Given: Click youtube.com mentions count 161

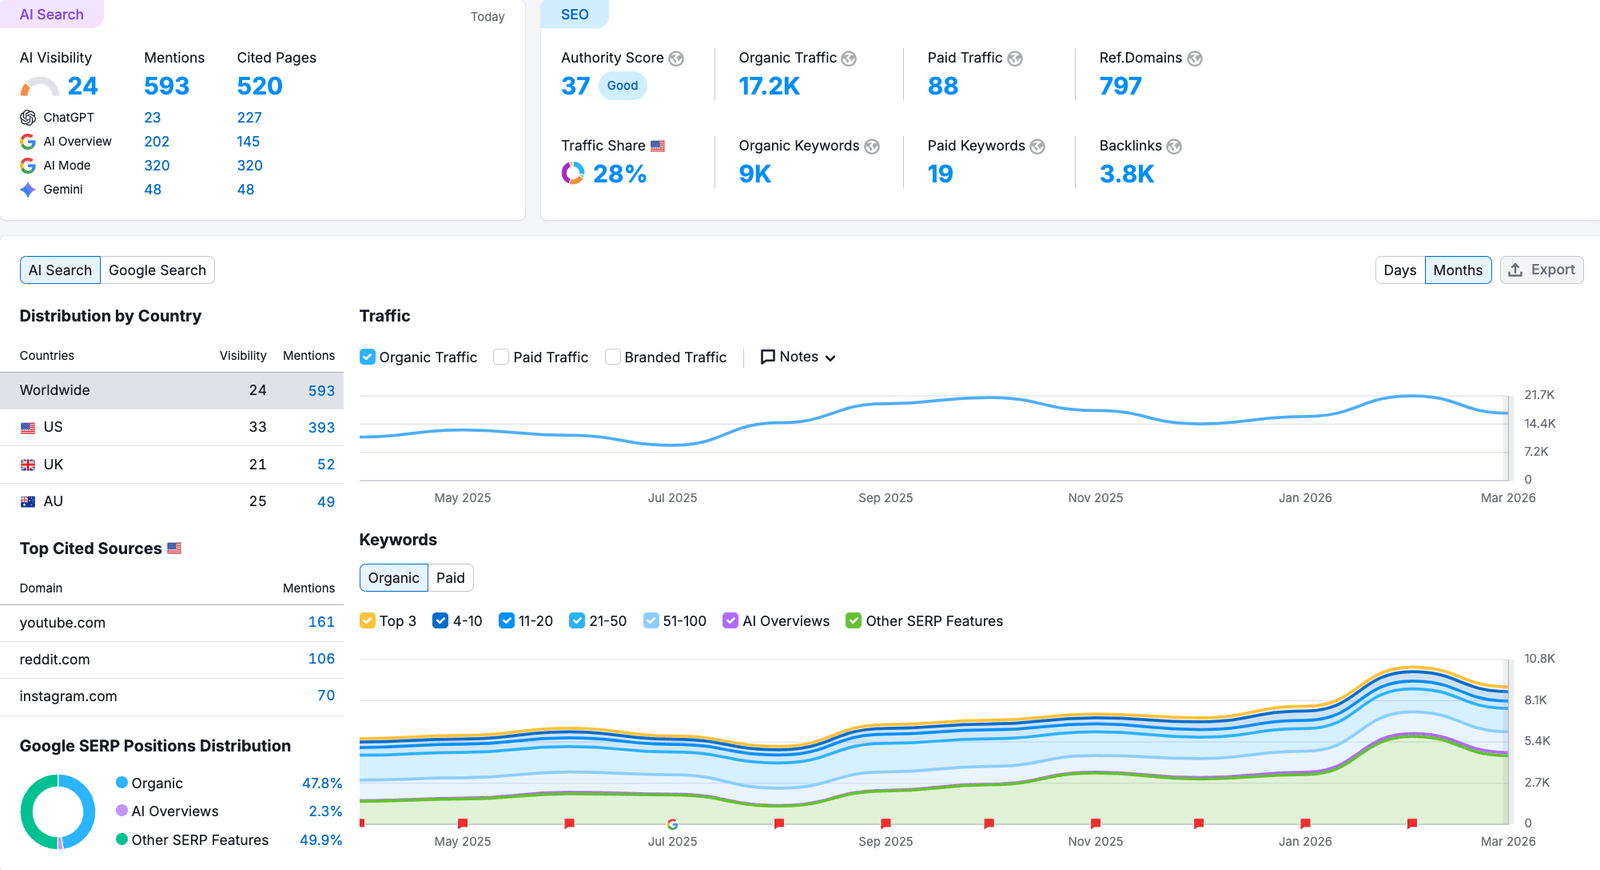Looking at the screenshot, I should (321, 622).
